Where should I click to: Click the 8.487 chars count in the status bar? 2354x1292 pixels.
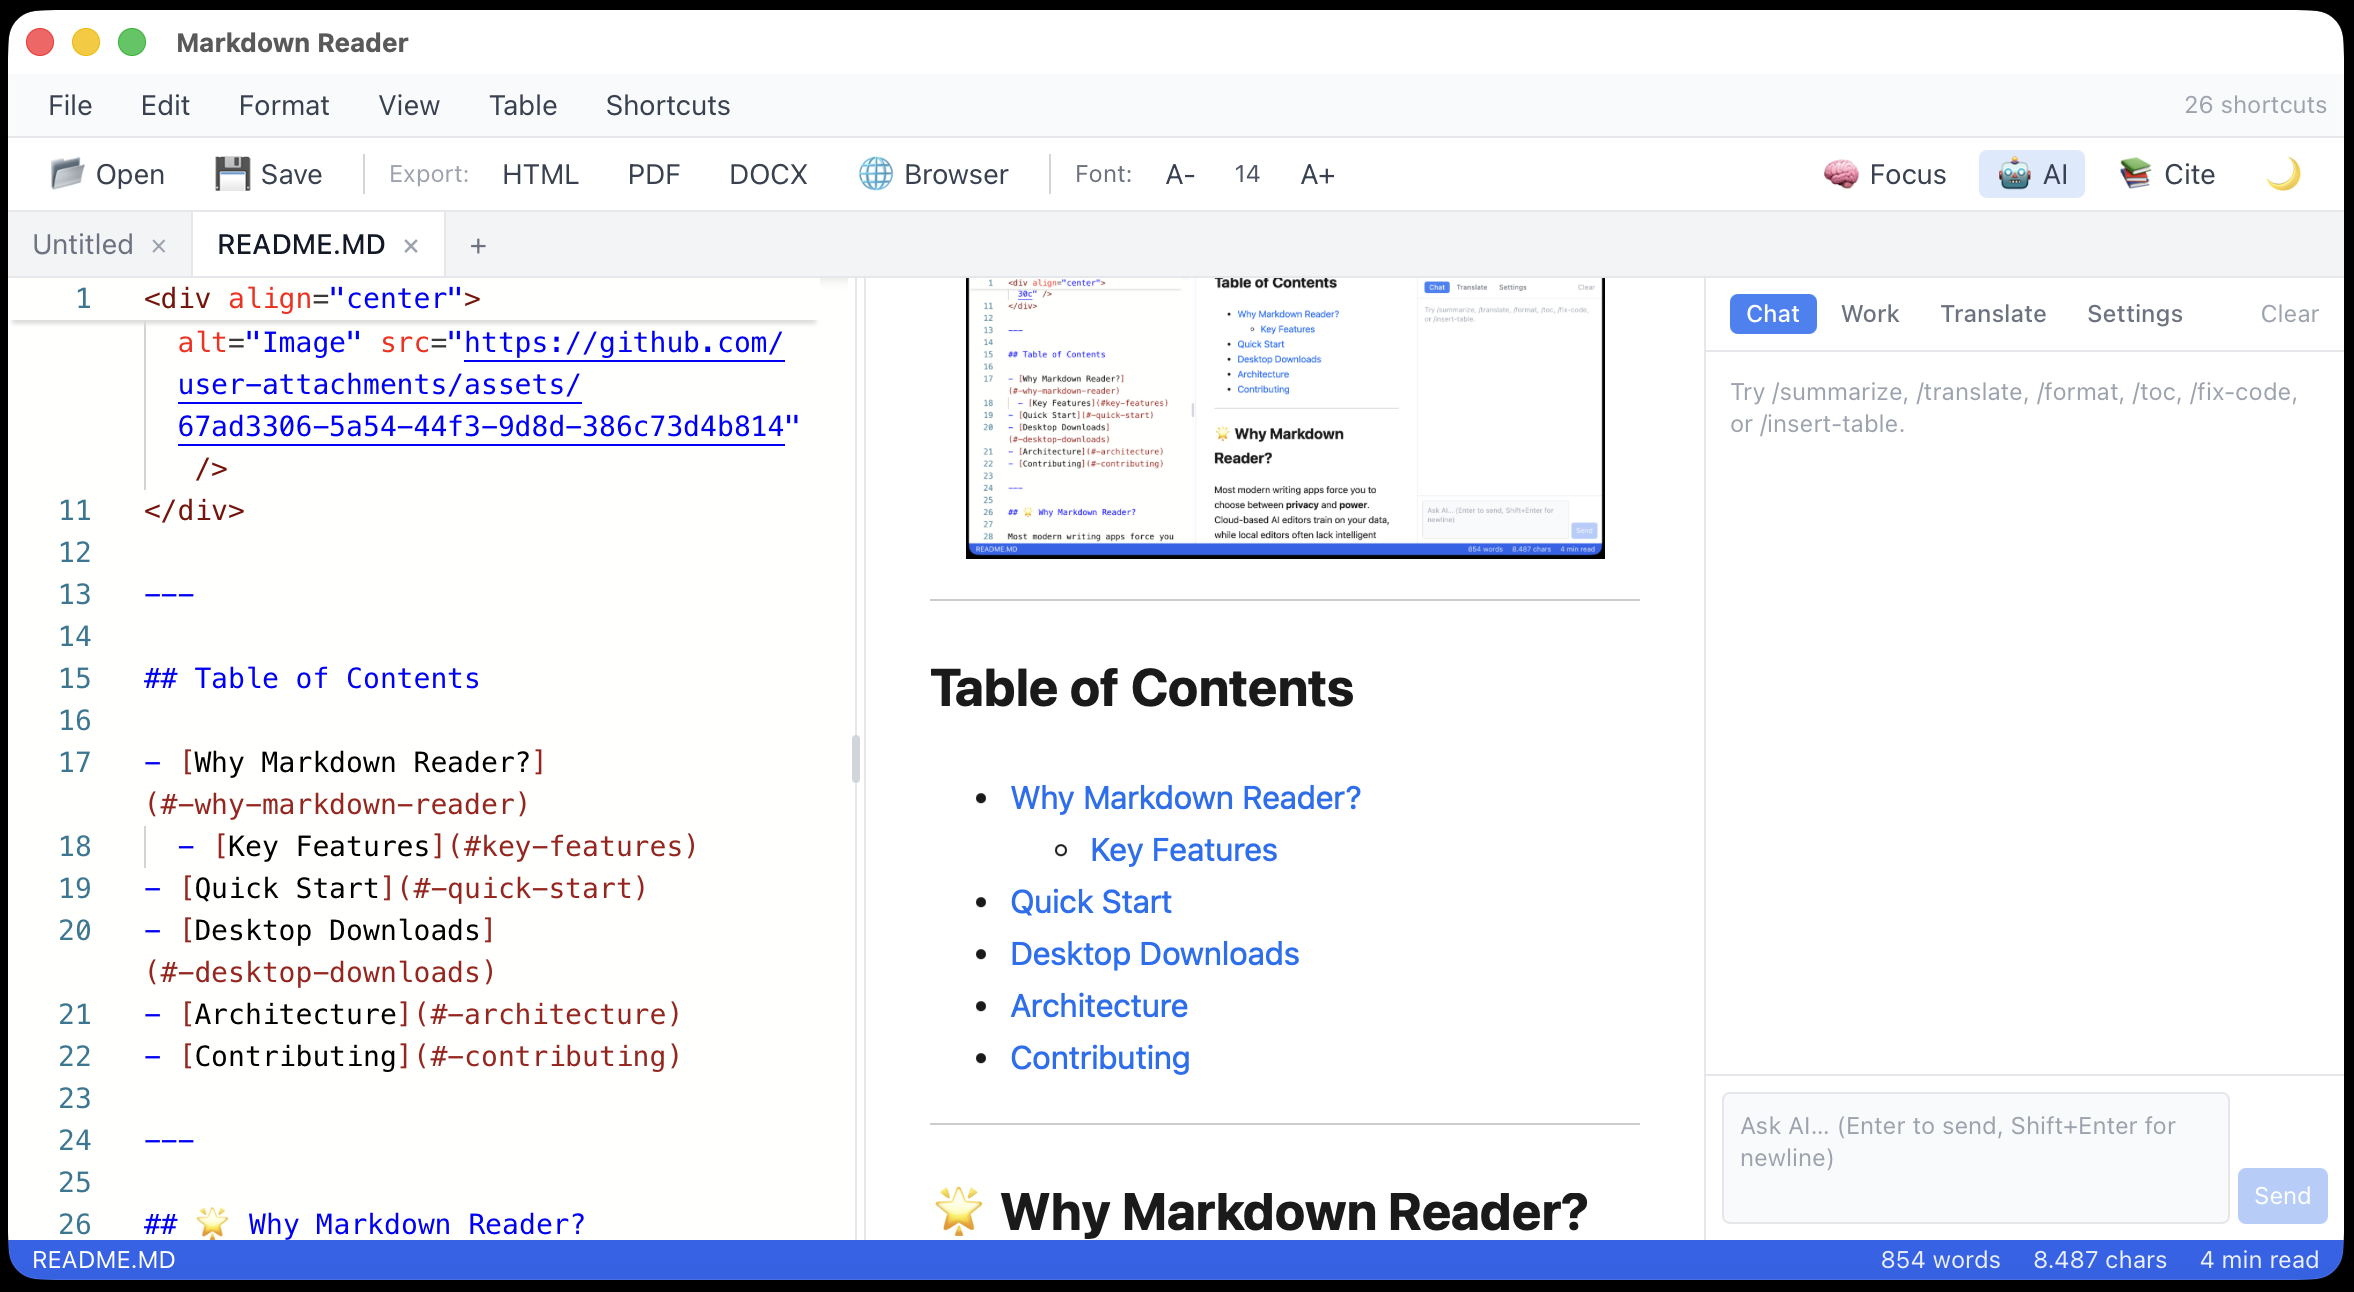pos(2100,1260)
